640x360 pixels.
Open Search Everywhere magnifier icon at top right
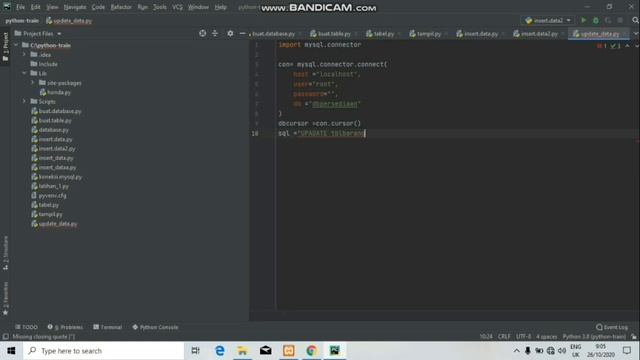pyautogui.click(x=635, y=20)
